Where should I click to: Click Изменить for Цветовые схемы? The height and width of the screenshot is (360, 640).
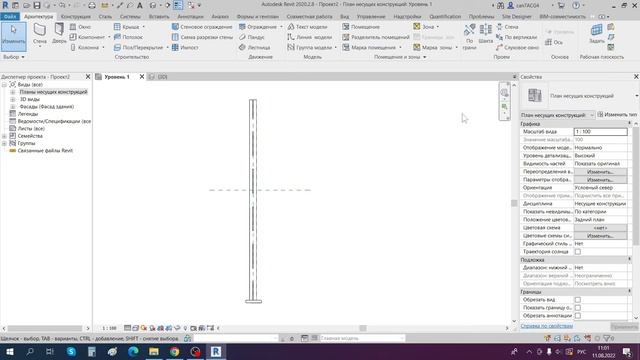[600, 236]
